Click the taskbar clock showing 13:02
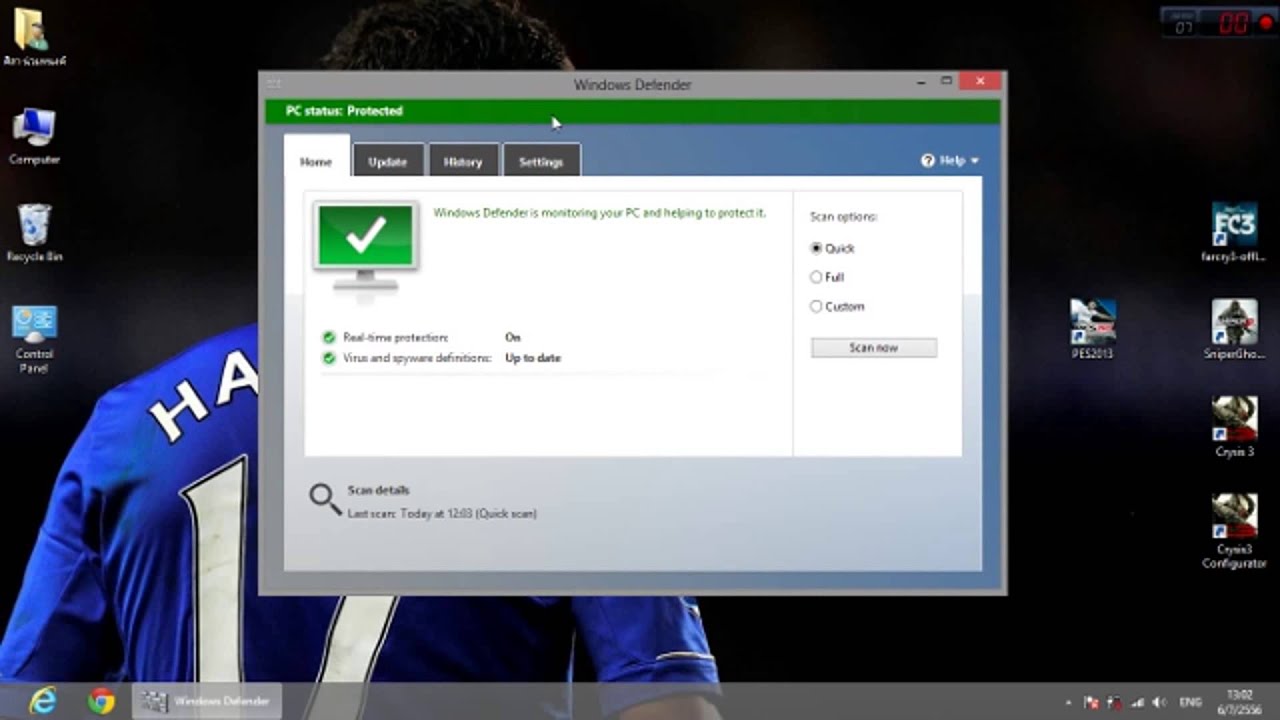Viewport: 1280px width, 720px height. click(1240, 701)
